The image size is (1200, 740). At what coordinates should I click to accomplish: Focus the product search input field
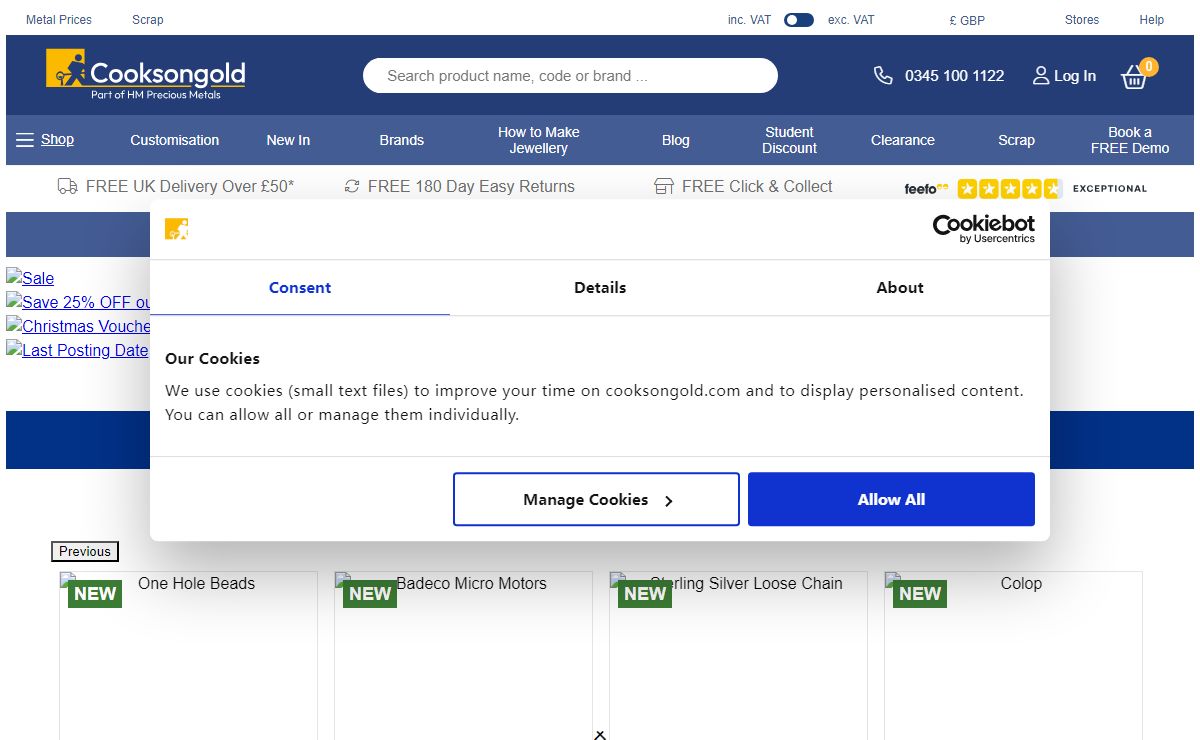point(570,76)
